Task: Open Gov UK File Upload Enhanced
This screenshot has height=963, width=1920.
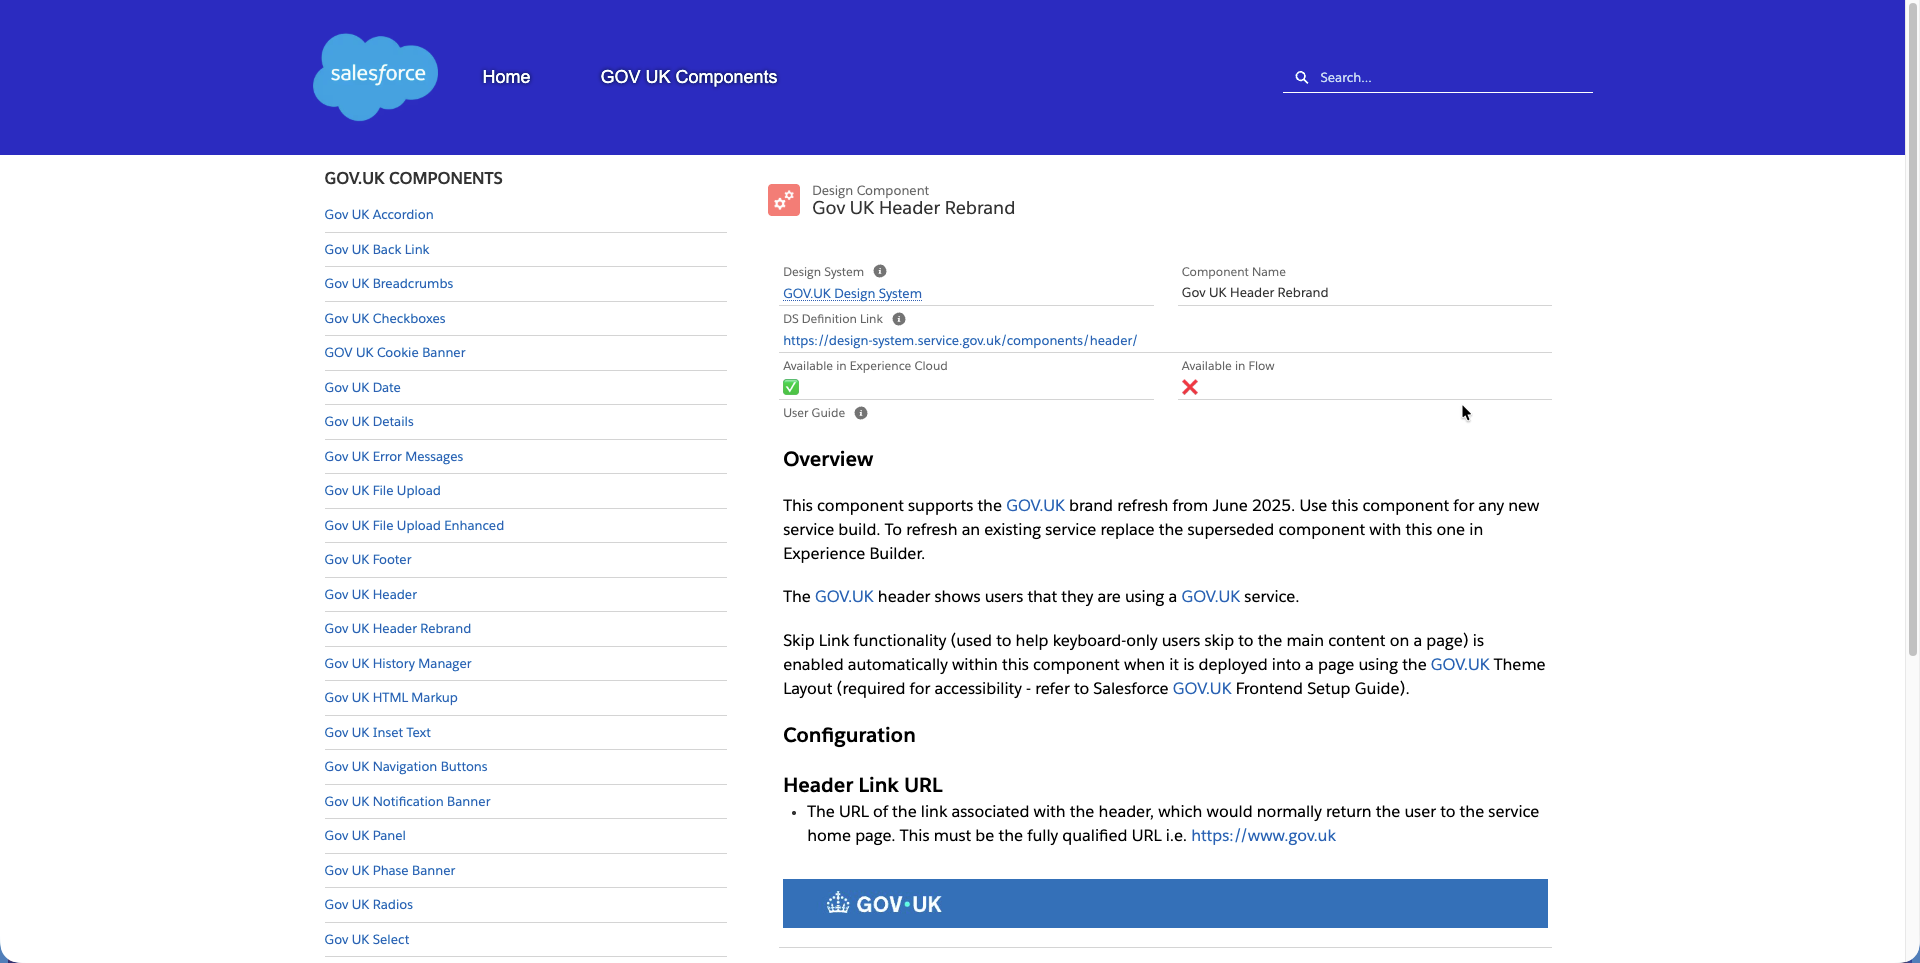Action: (x=413, y=525)
